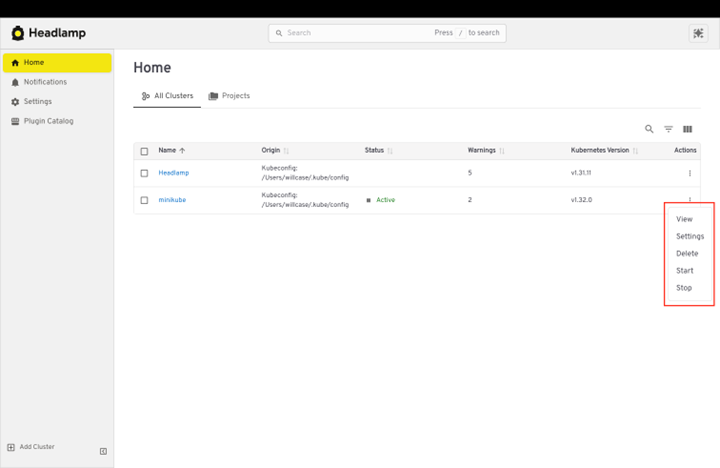
Task: Select the minikube row checkbox
Action: (x=144, y=200)
